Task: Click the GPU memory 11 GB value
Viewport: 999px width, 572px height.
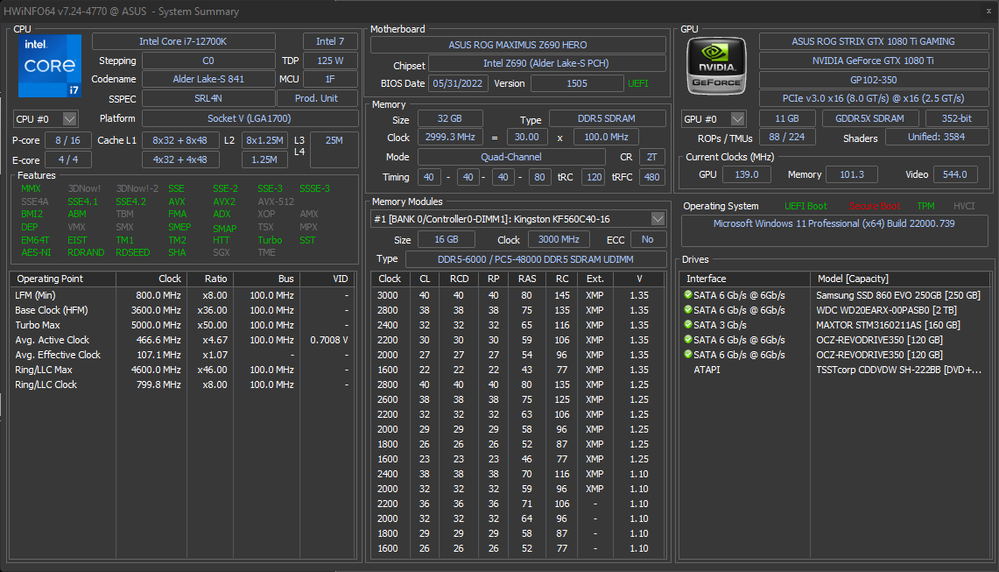Action: click(x=787, y=118)
